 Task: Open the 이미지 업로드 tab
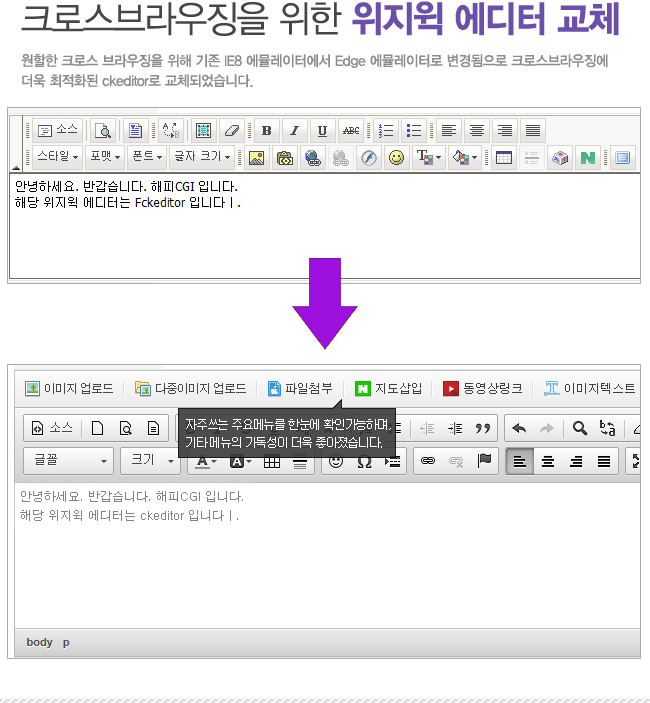click(69, 388)
